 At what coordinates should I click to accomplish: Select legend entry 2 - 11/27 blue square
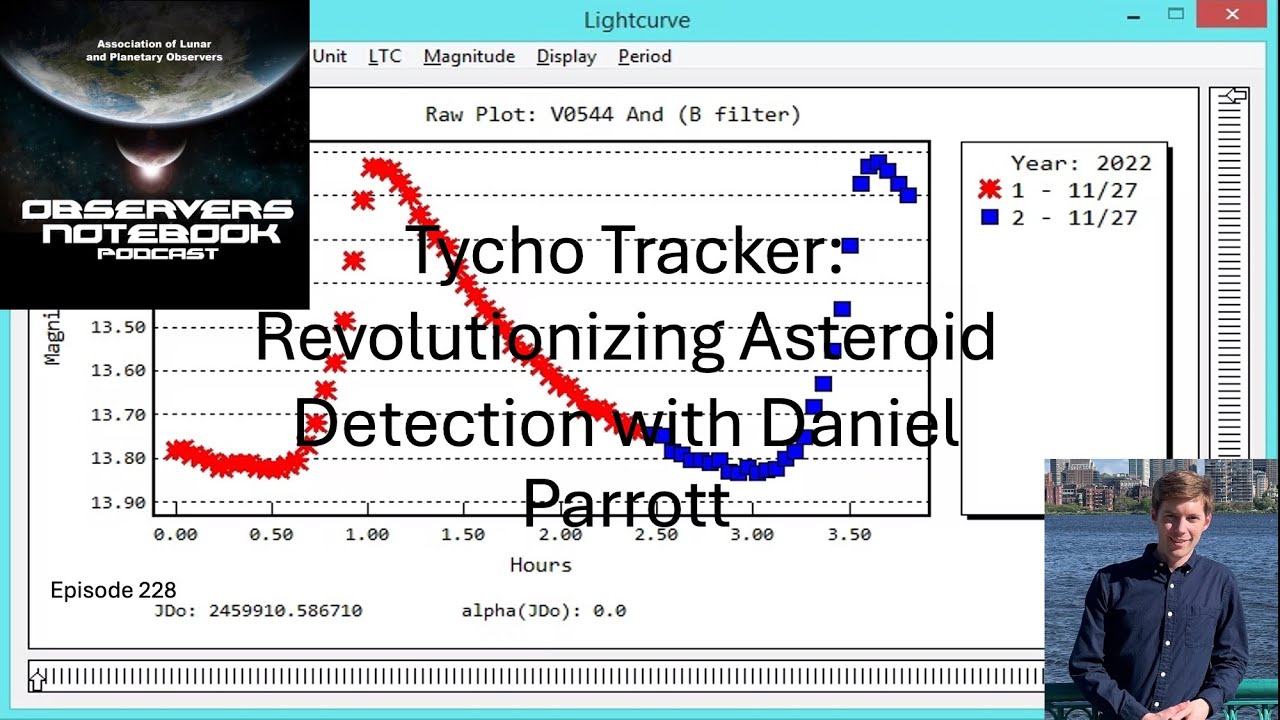pyautogui.click(x=1059, y=217)
